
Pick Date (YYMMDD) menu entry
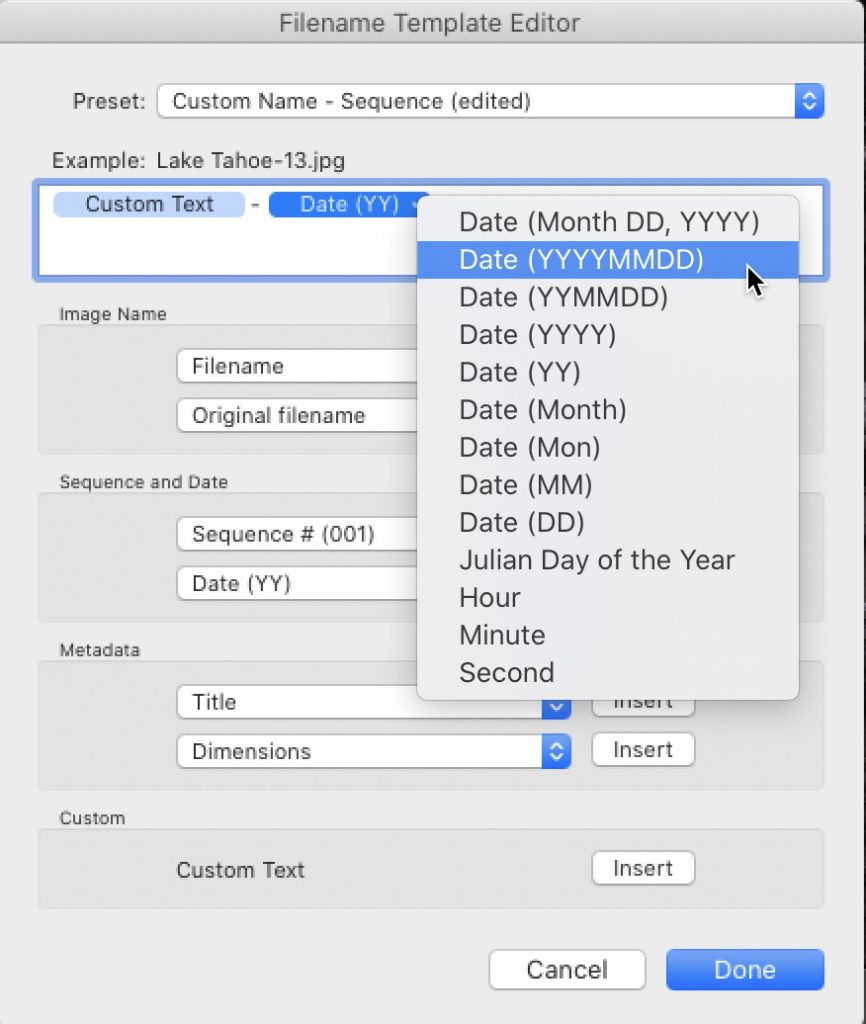[563, 297]
